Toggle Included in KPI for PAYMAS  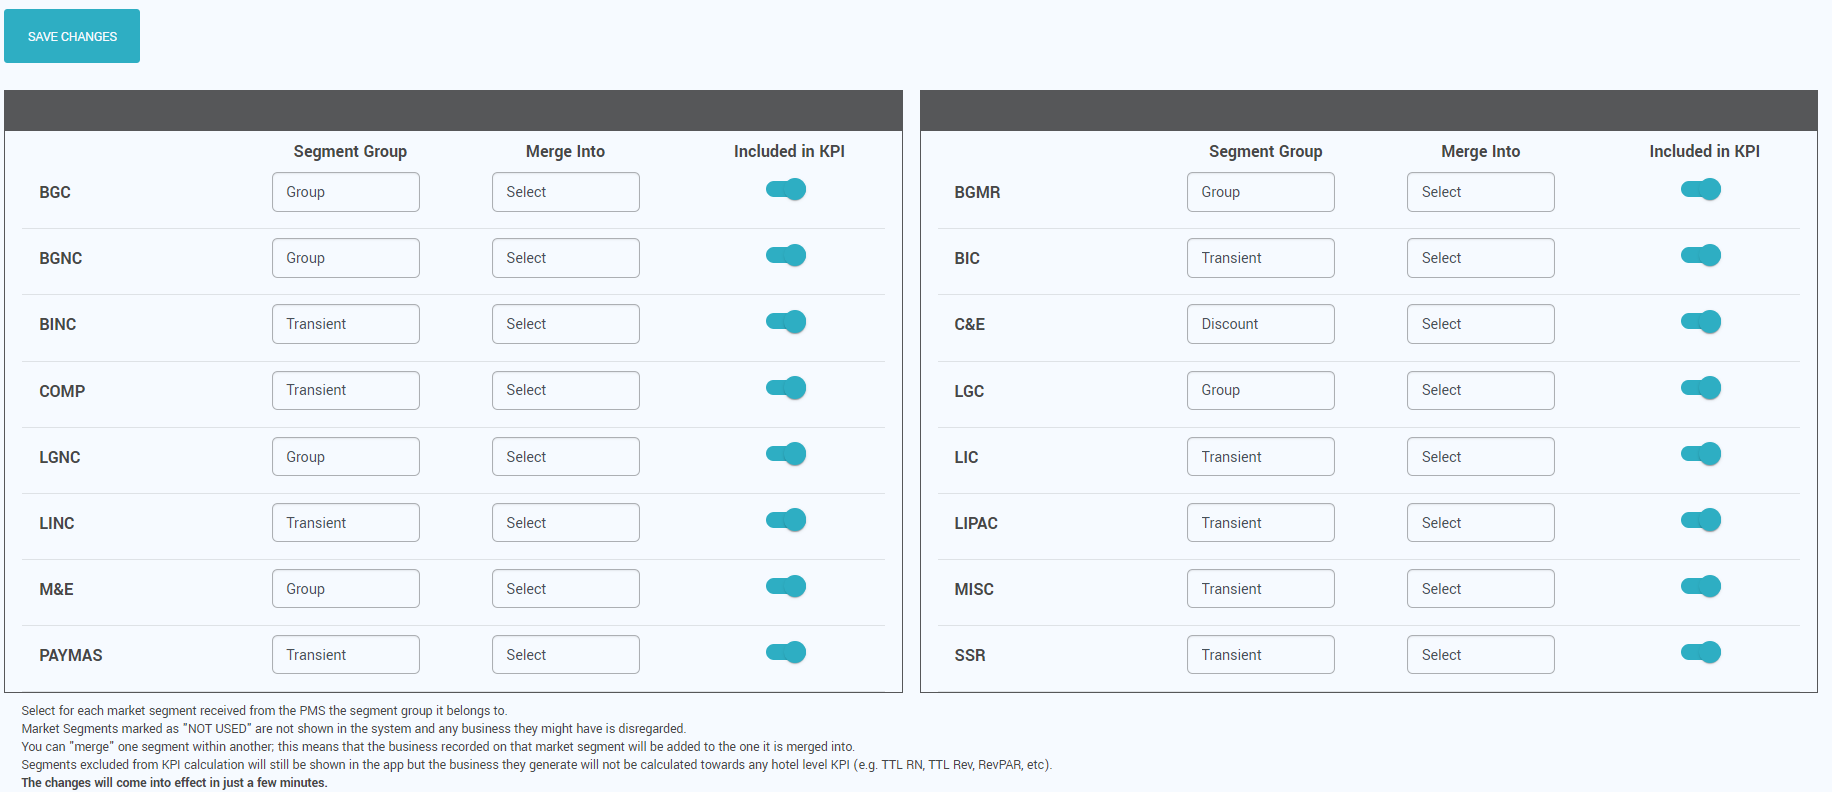point(786,653)
